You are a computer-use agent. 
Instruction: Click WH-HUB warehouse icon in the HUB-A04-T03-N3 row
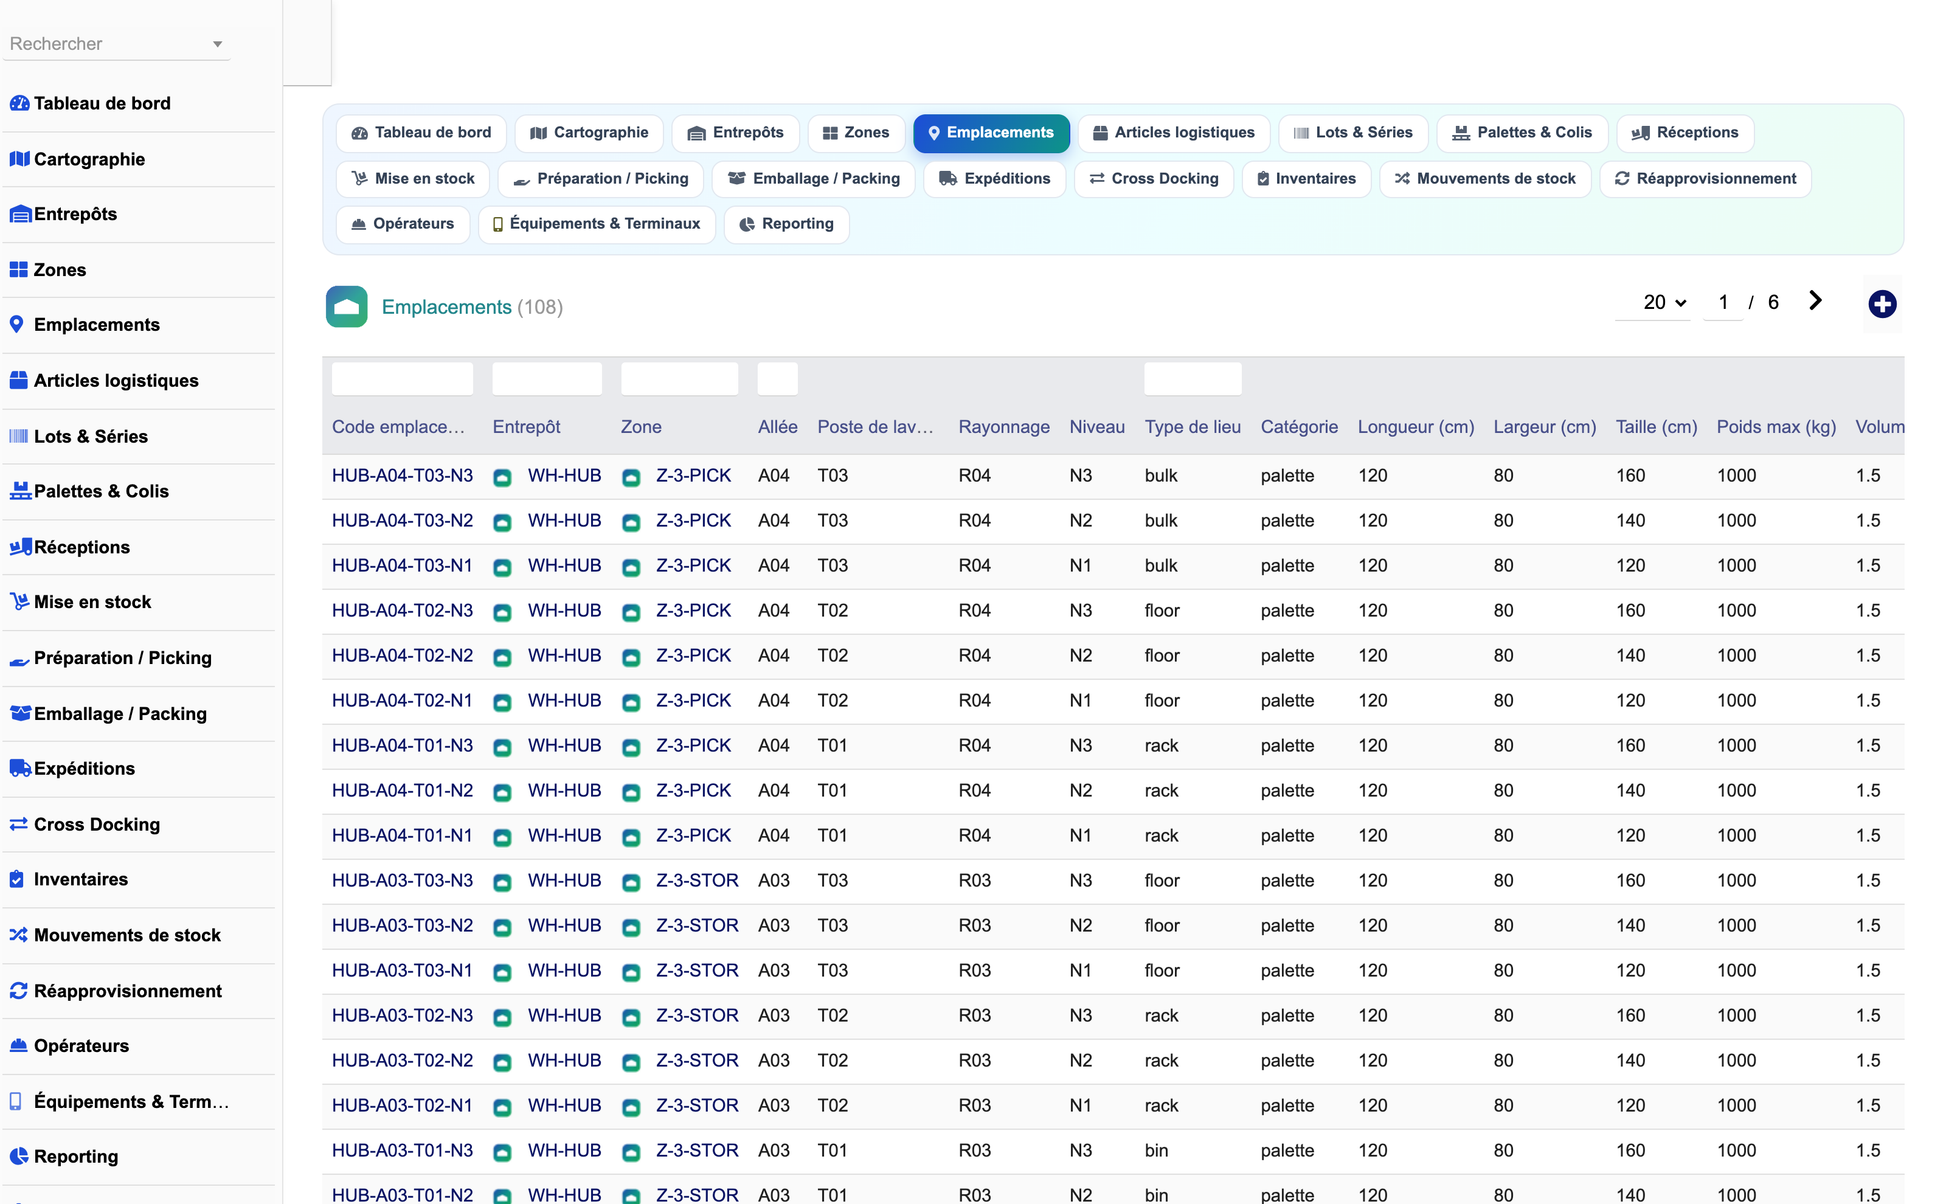point(503,477)
